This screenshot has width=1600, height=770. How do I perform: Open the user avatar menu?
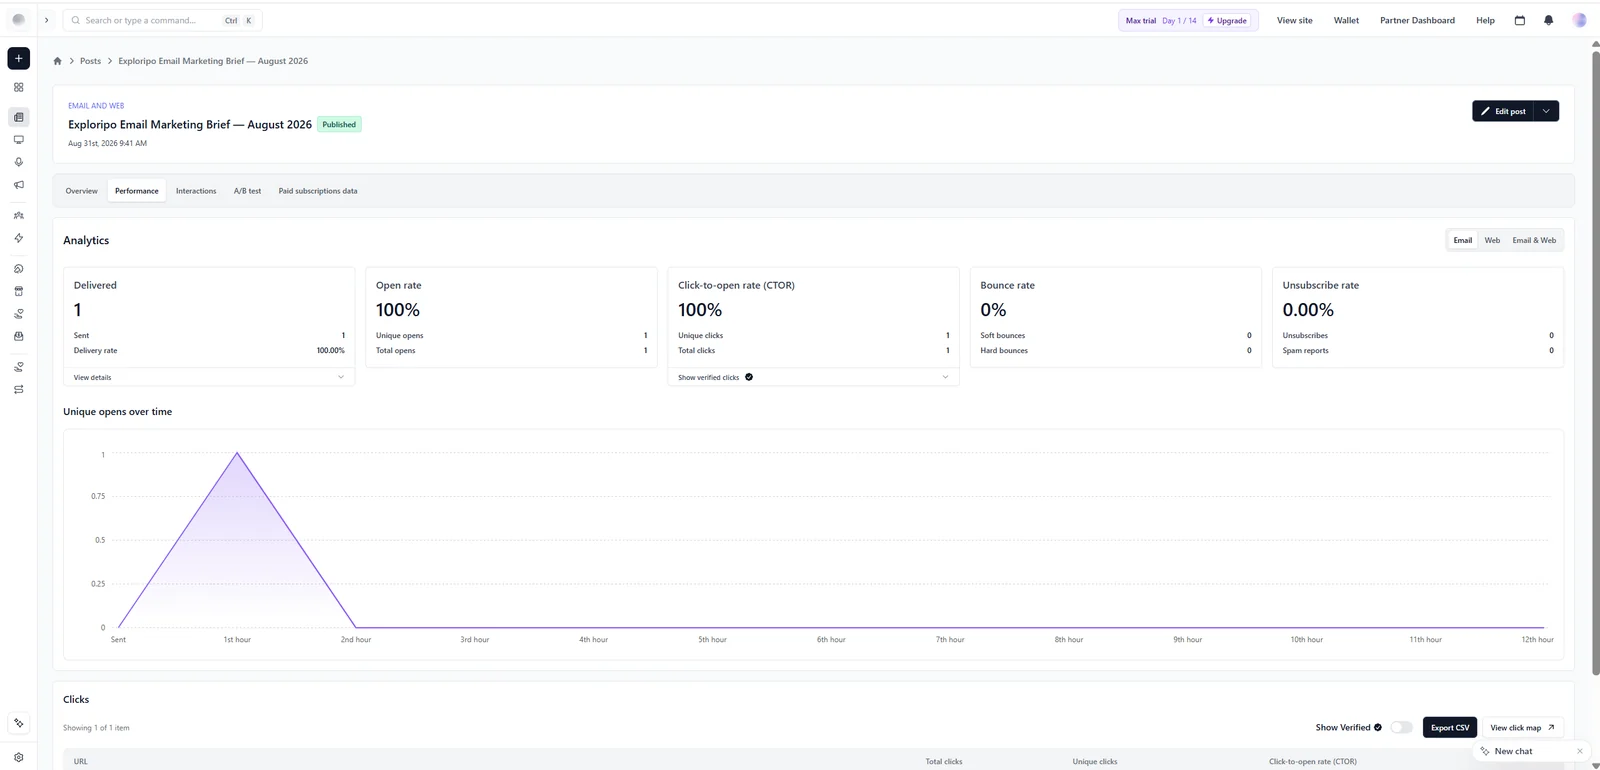(1579, 20)
